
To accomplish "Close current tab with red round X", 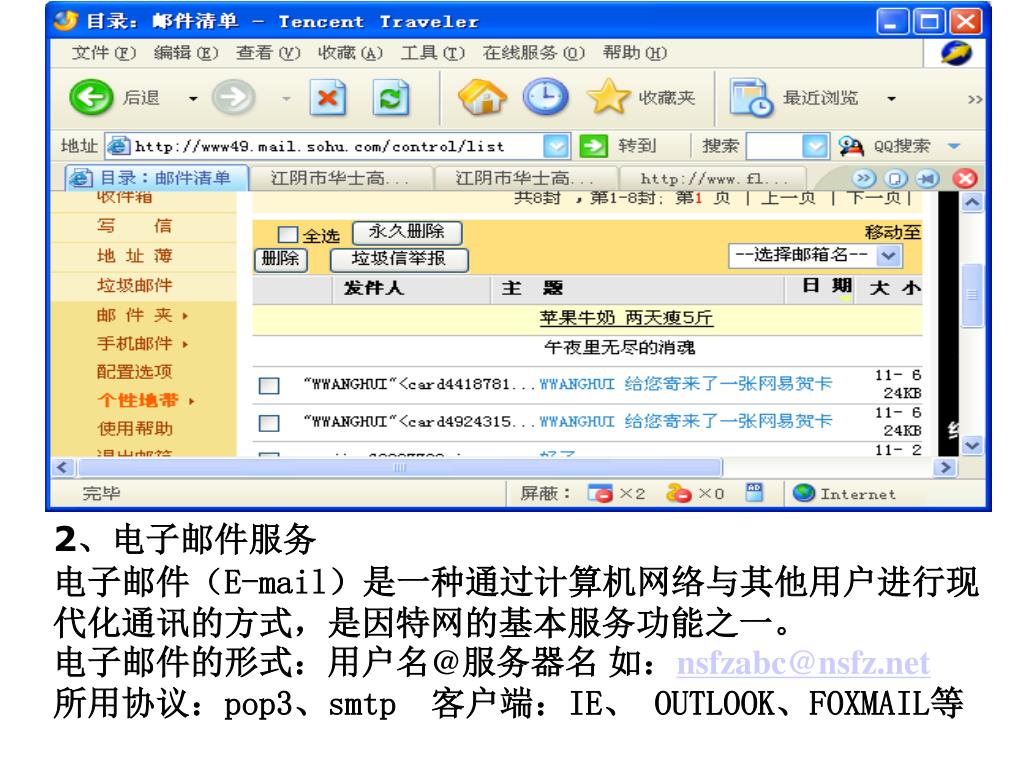I will tap(965, 178).
